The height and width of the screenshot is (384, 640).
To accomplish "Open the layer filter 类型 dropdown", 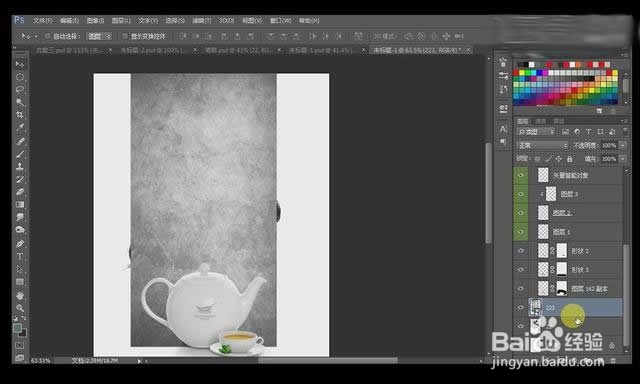I will 536,131.
